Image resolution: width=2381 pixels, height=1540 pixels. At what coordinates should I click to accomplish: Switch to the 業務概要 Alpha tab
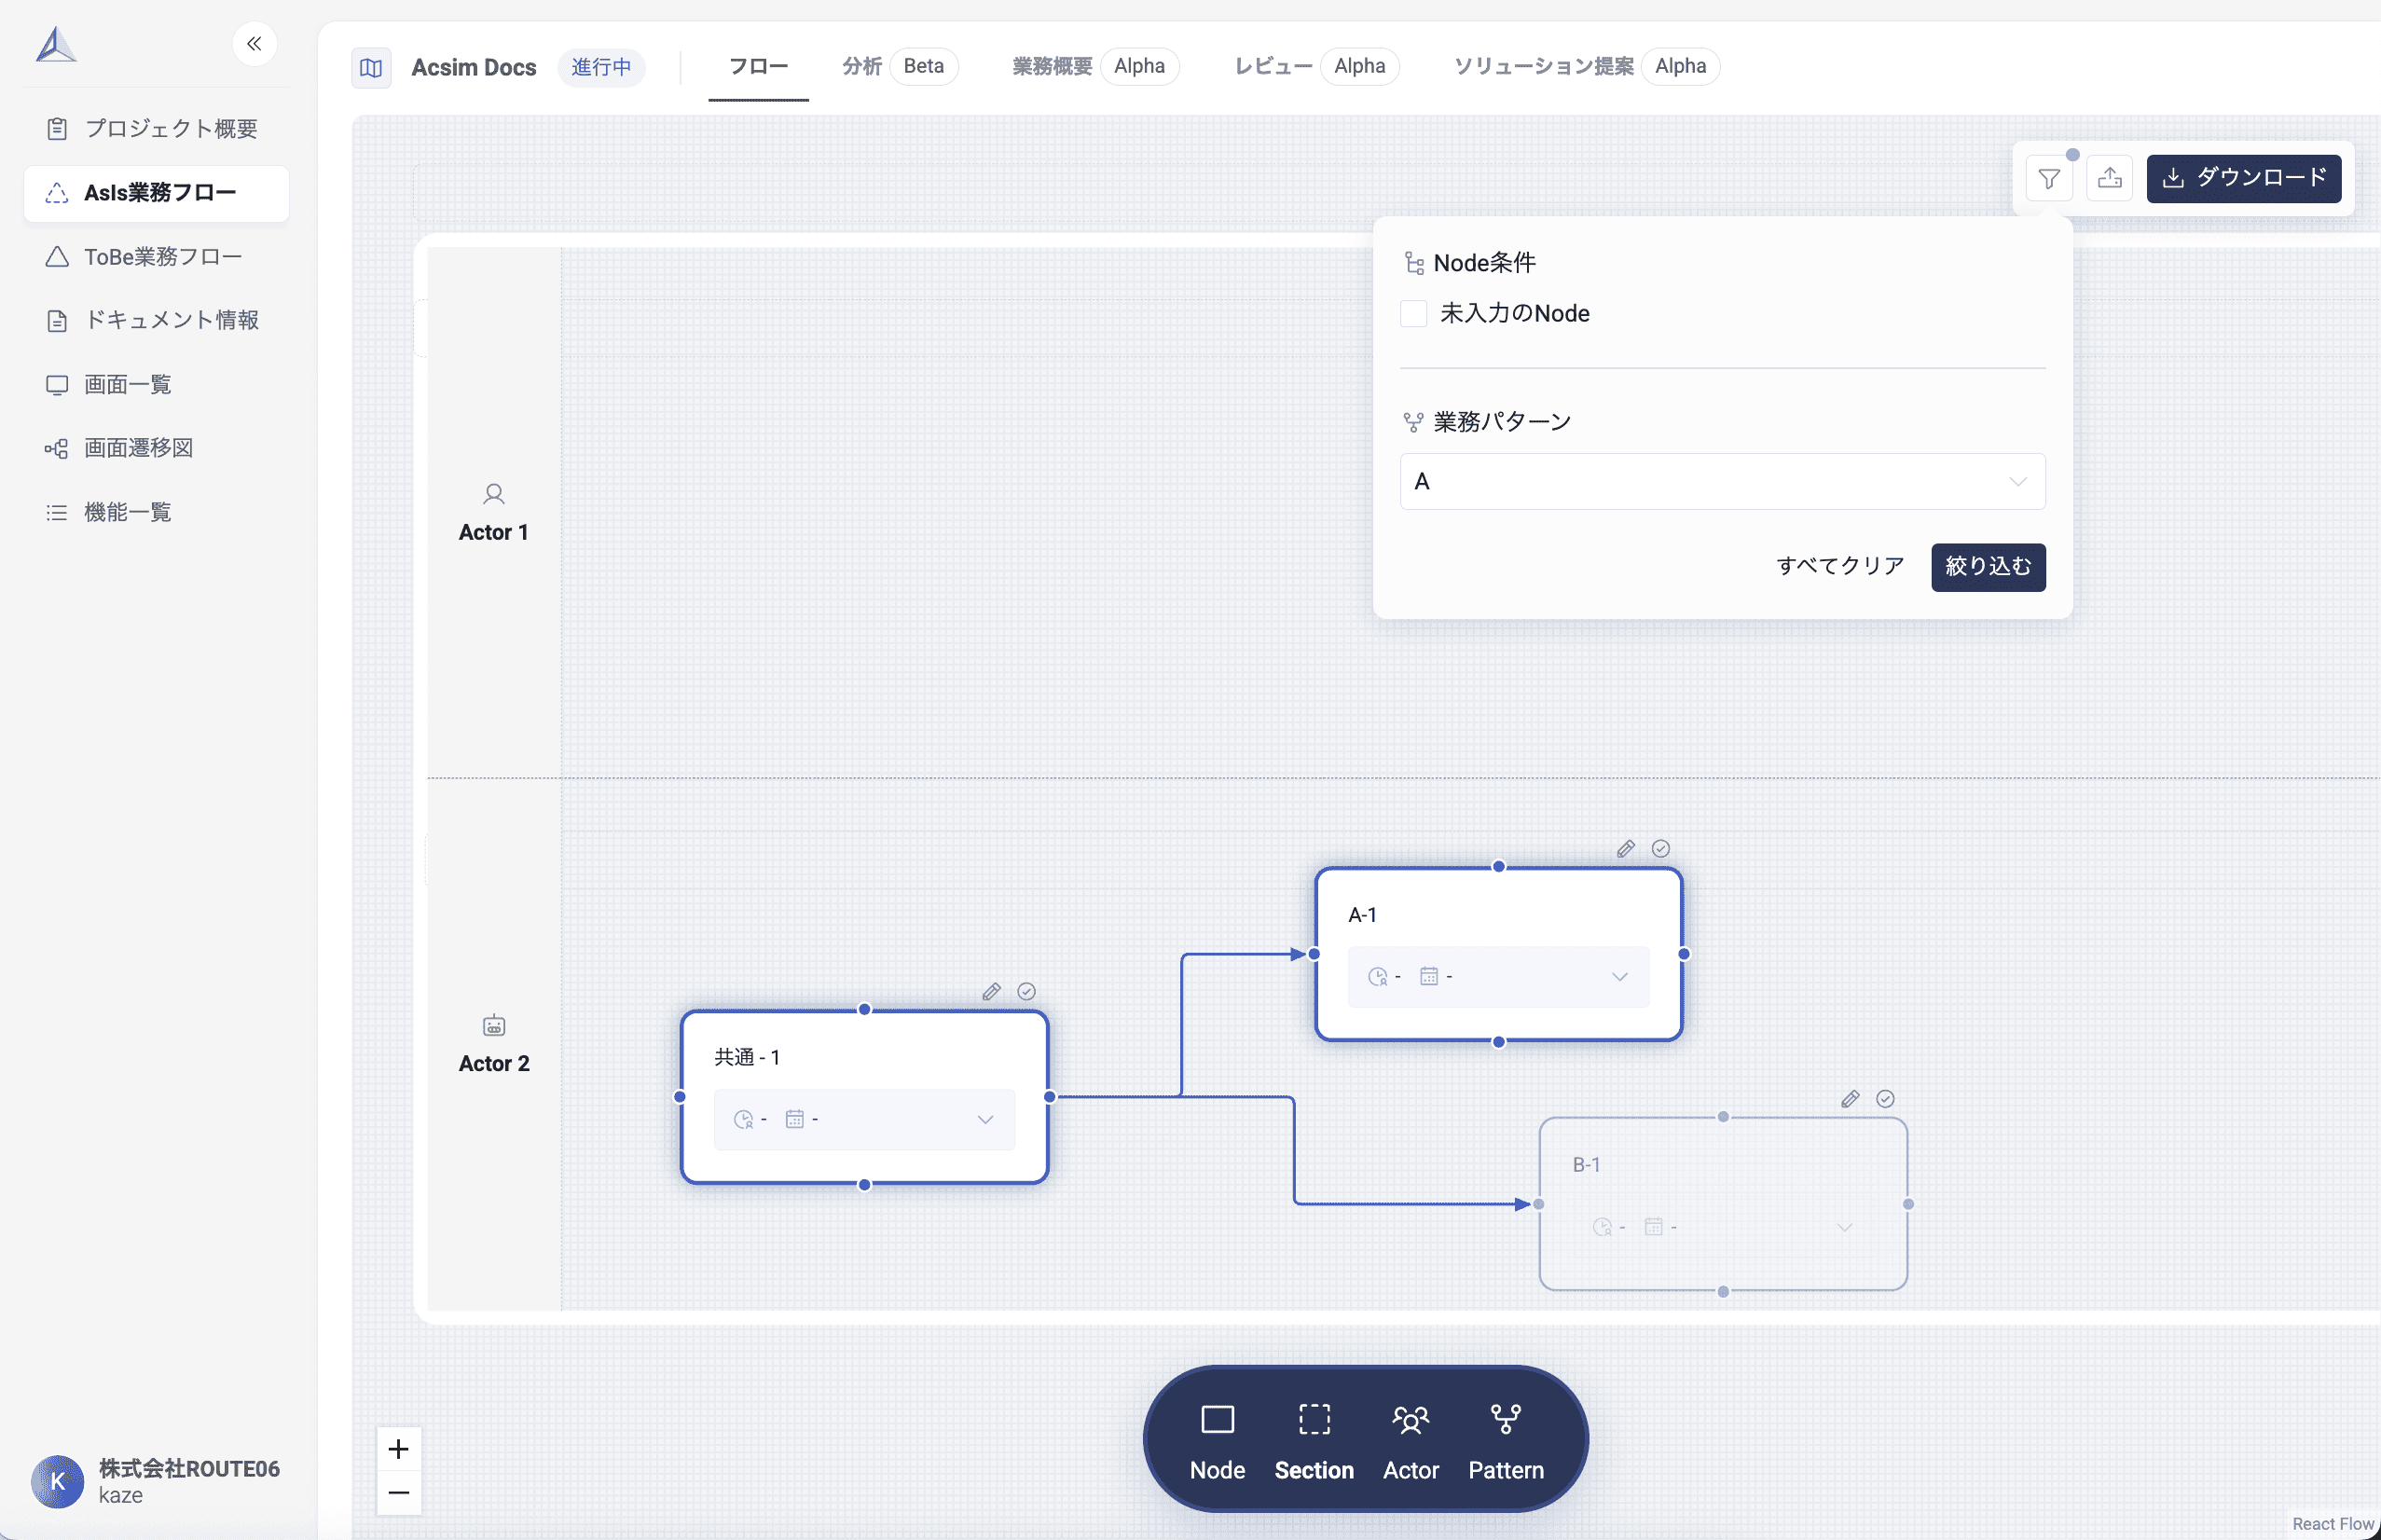pos(1095,67)
